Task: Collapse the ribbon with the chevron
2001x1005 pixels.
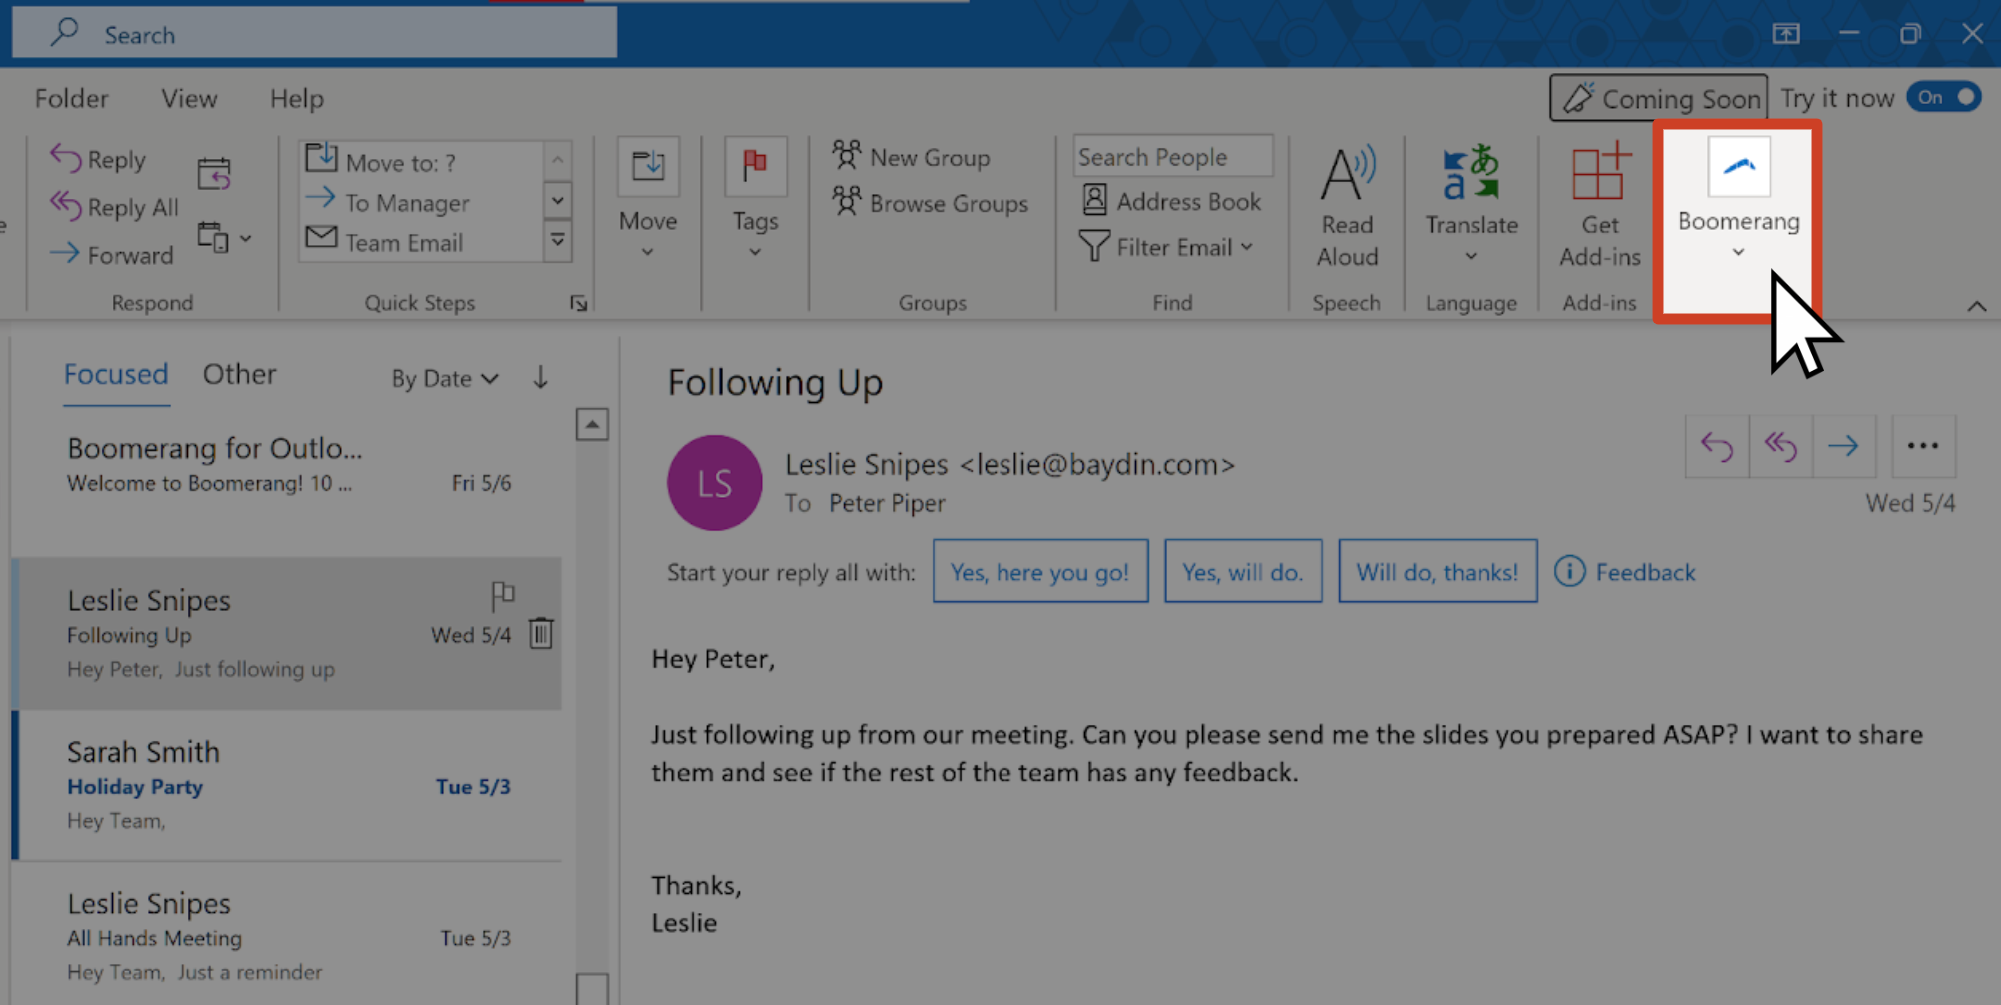Action: coord(1976,306)
